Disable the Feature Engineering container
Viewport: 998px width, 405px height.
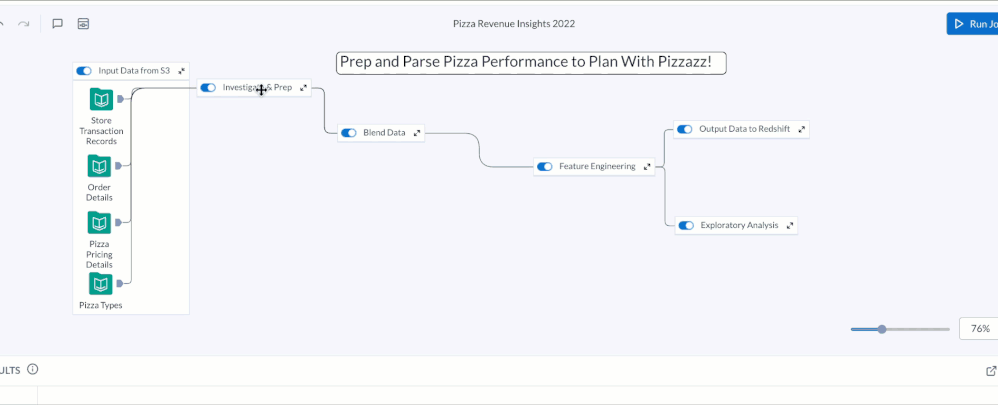tap(545, 167)
